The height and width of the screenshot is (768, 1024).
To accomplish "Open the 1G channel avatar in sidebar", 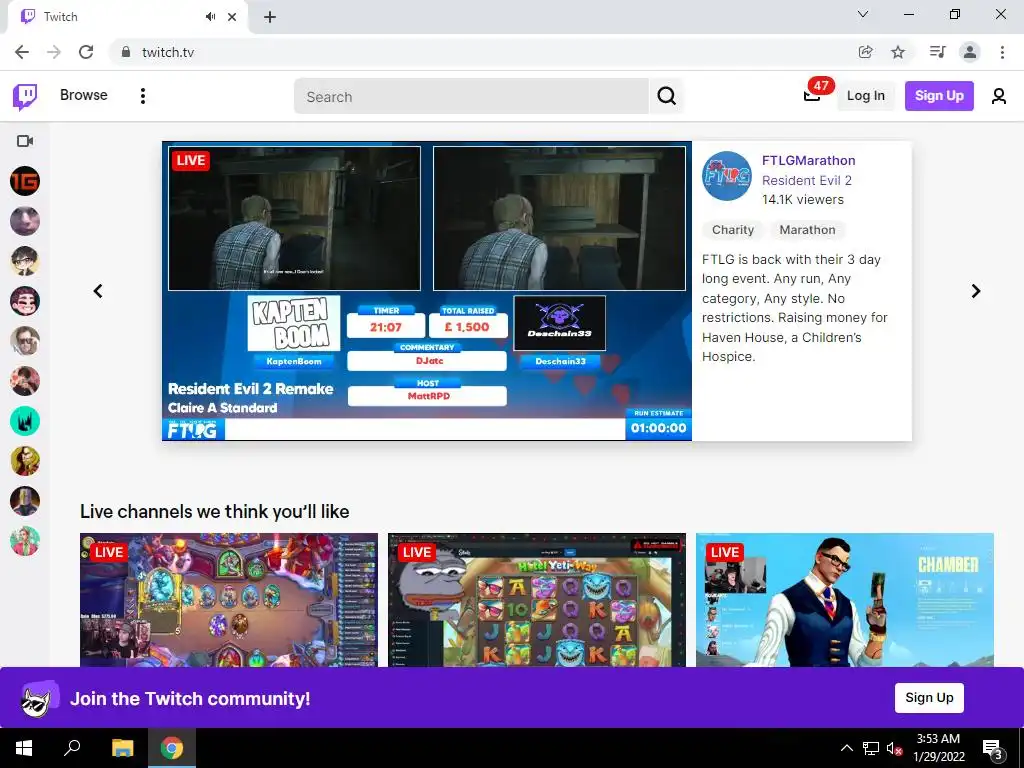I will (x=25, y=181).
